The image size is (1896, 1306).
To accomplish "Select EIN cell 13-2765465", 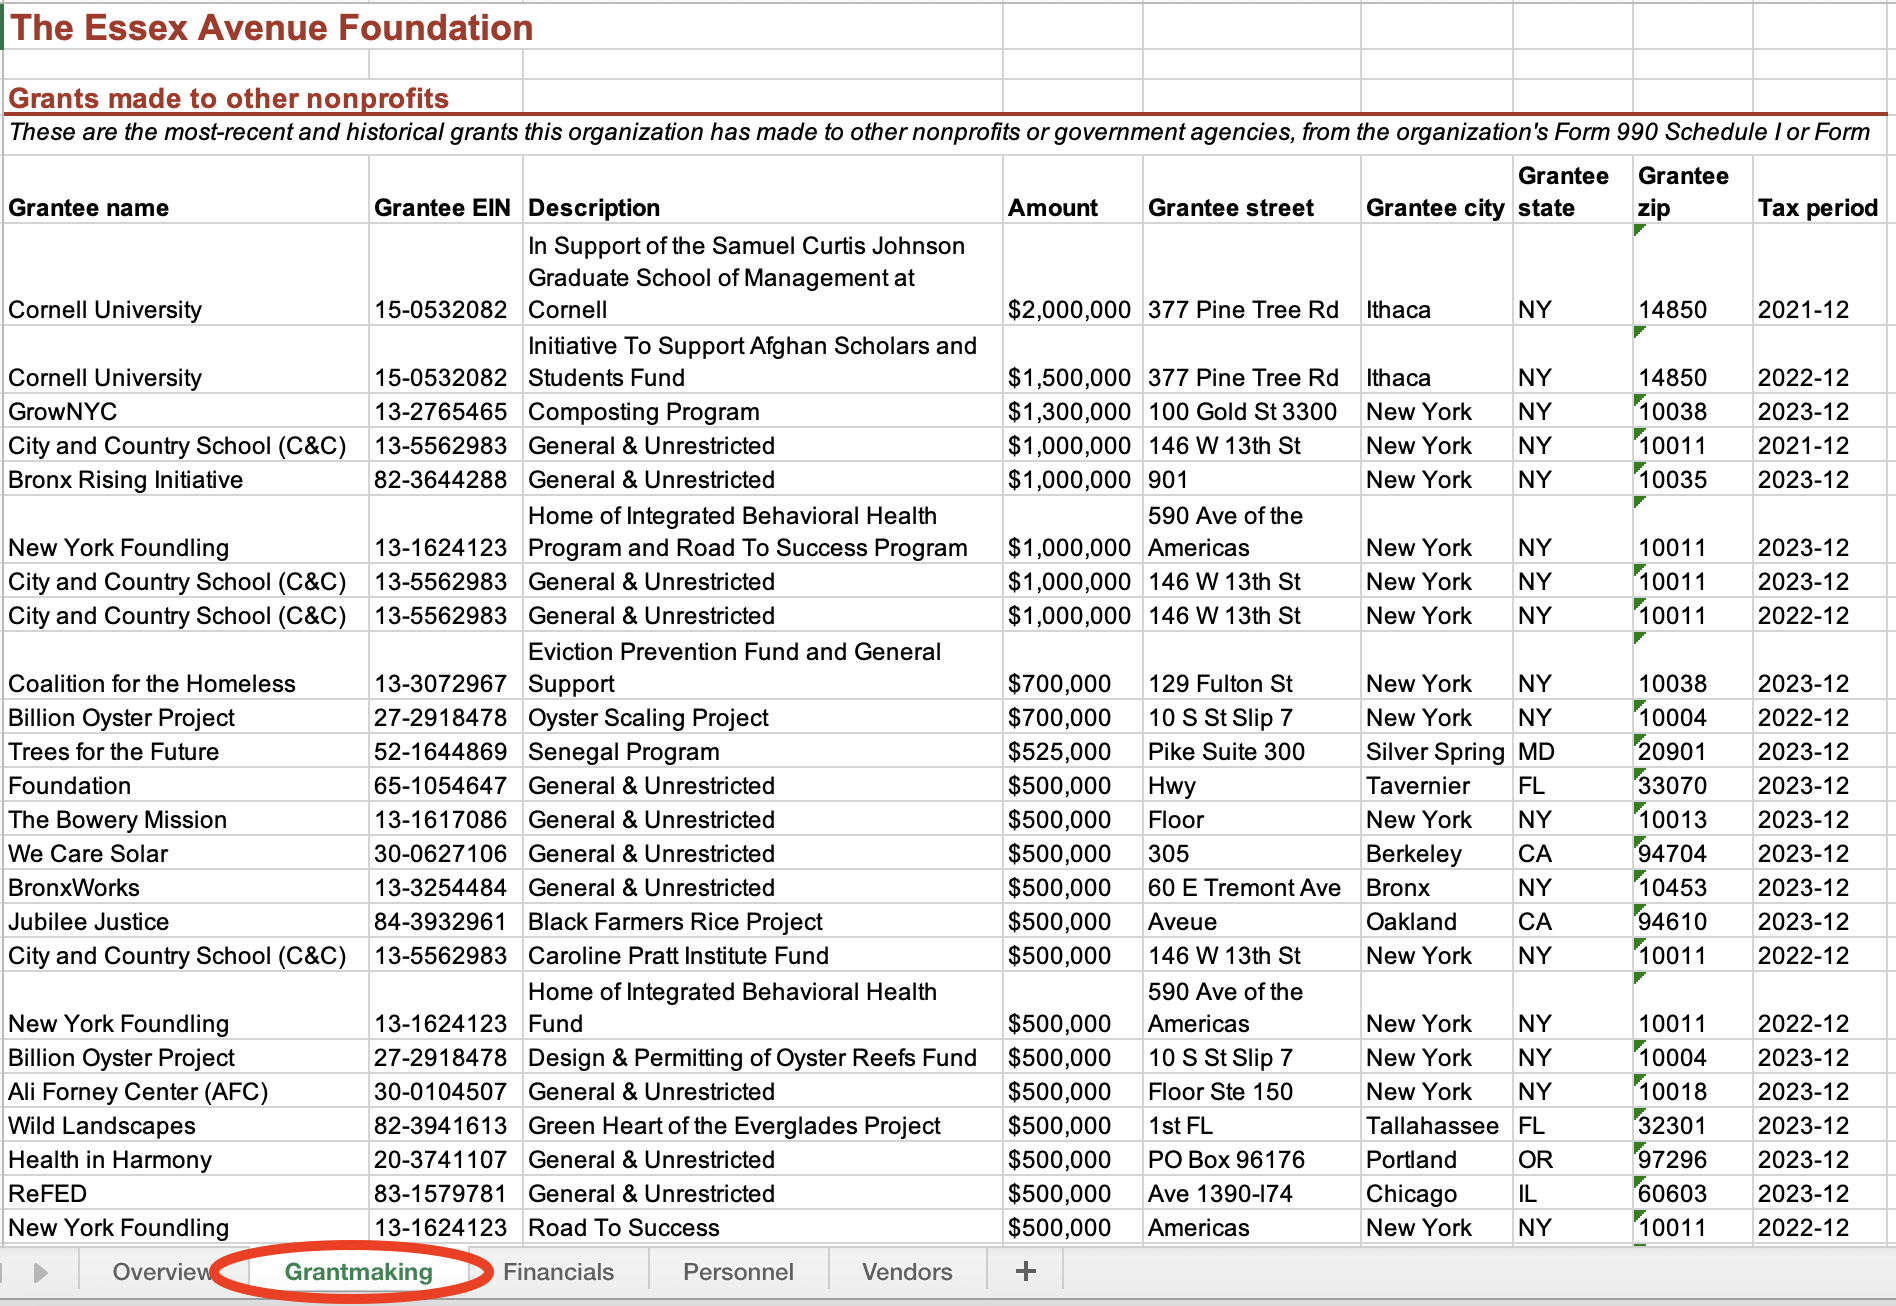I will (443, 411).
